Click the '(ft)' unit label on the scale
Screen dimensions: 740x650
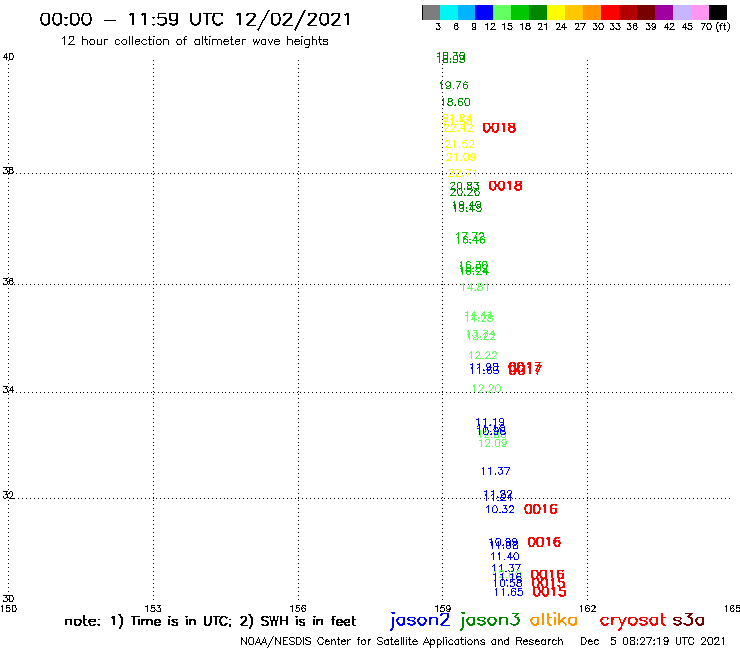[723, 26]
